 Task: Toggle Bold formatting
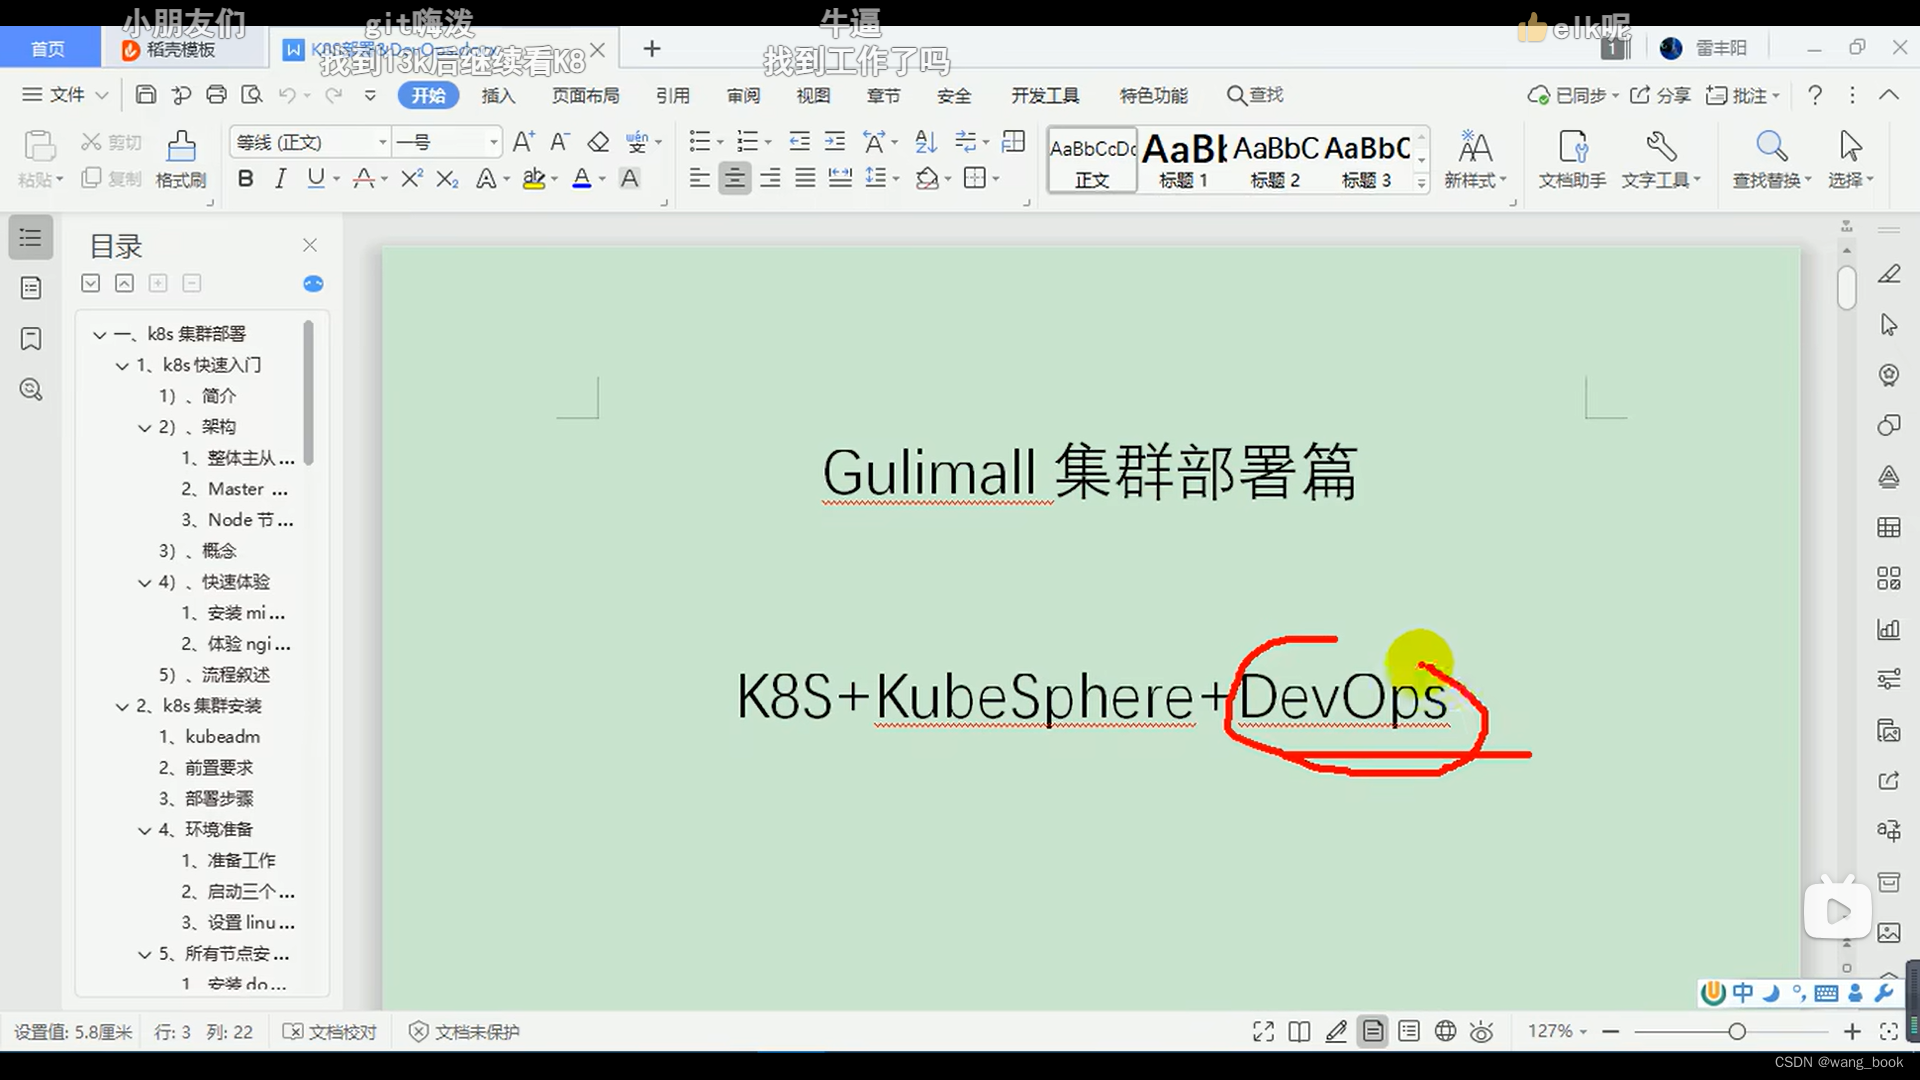coord(245,178)
